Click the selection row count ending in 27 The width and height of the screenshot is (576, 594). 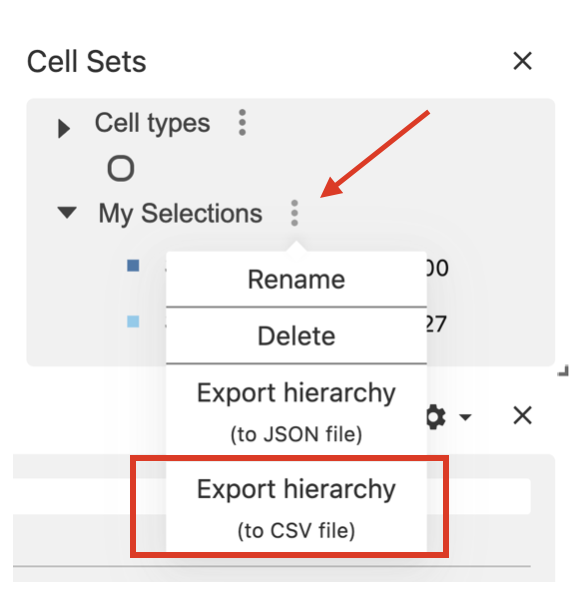[436, 324]
